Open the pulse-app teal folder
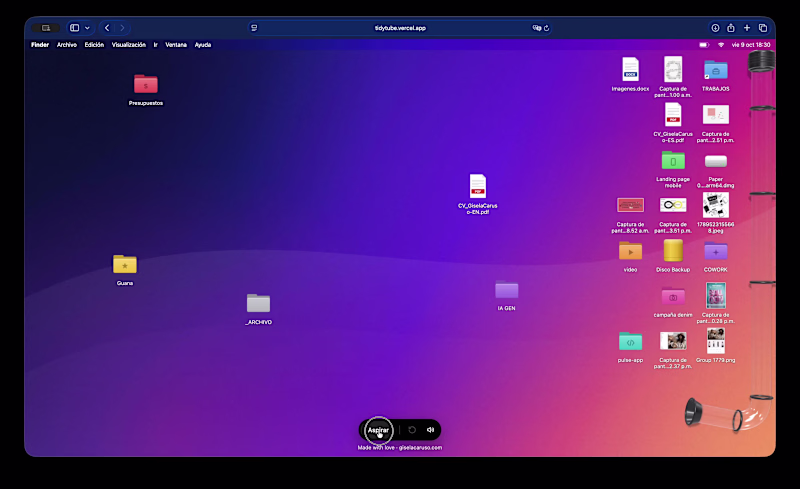 pos(630,341)
